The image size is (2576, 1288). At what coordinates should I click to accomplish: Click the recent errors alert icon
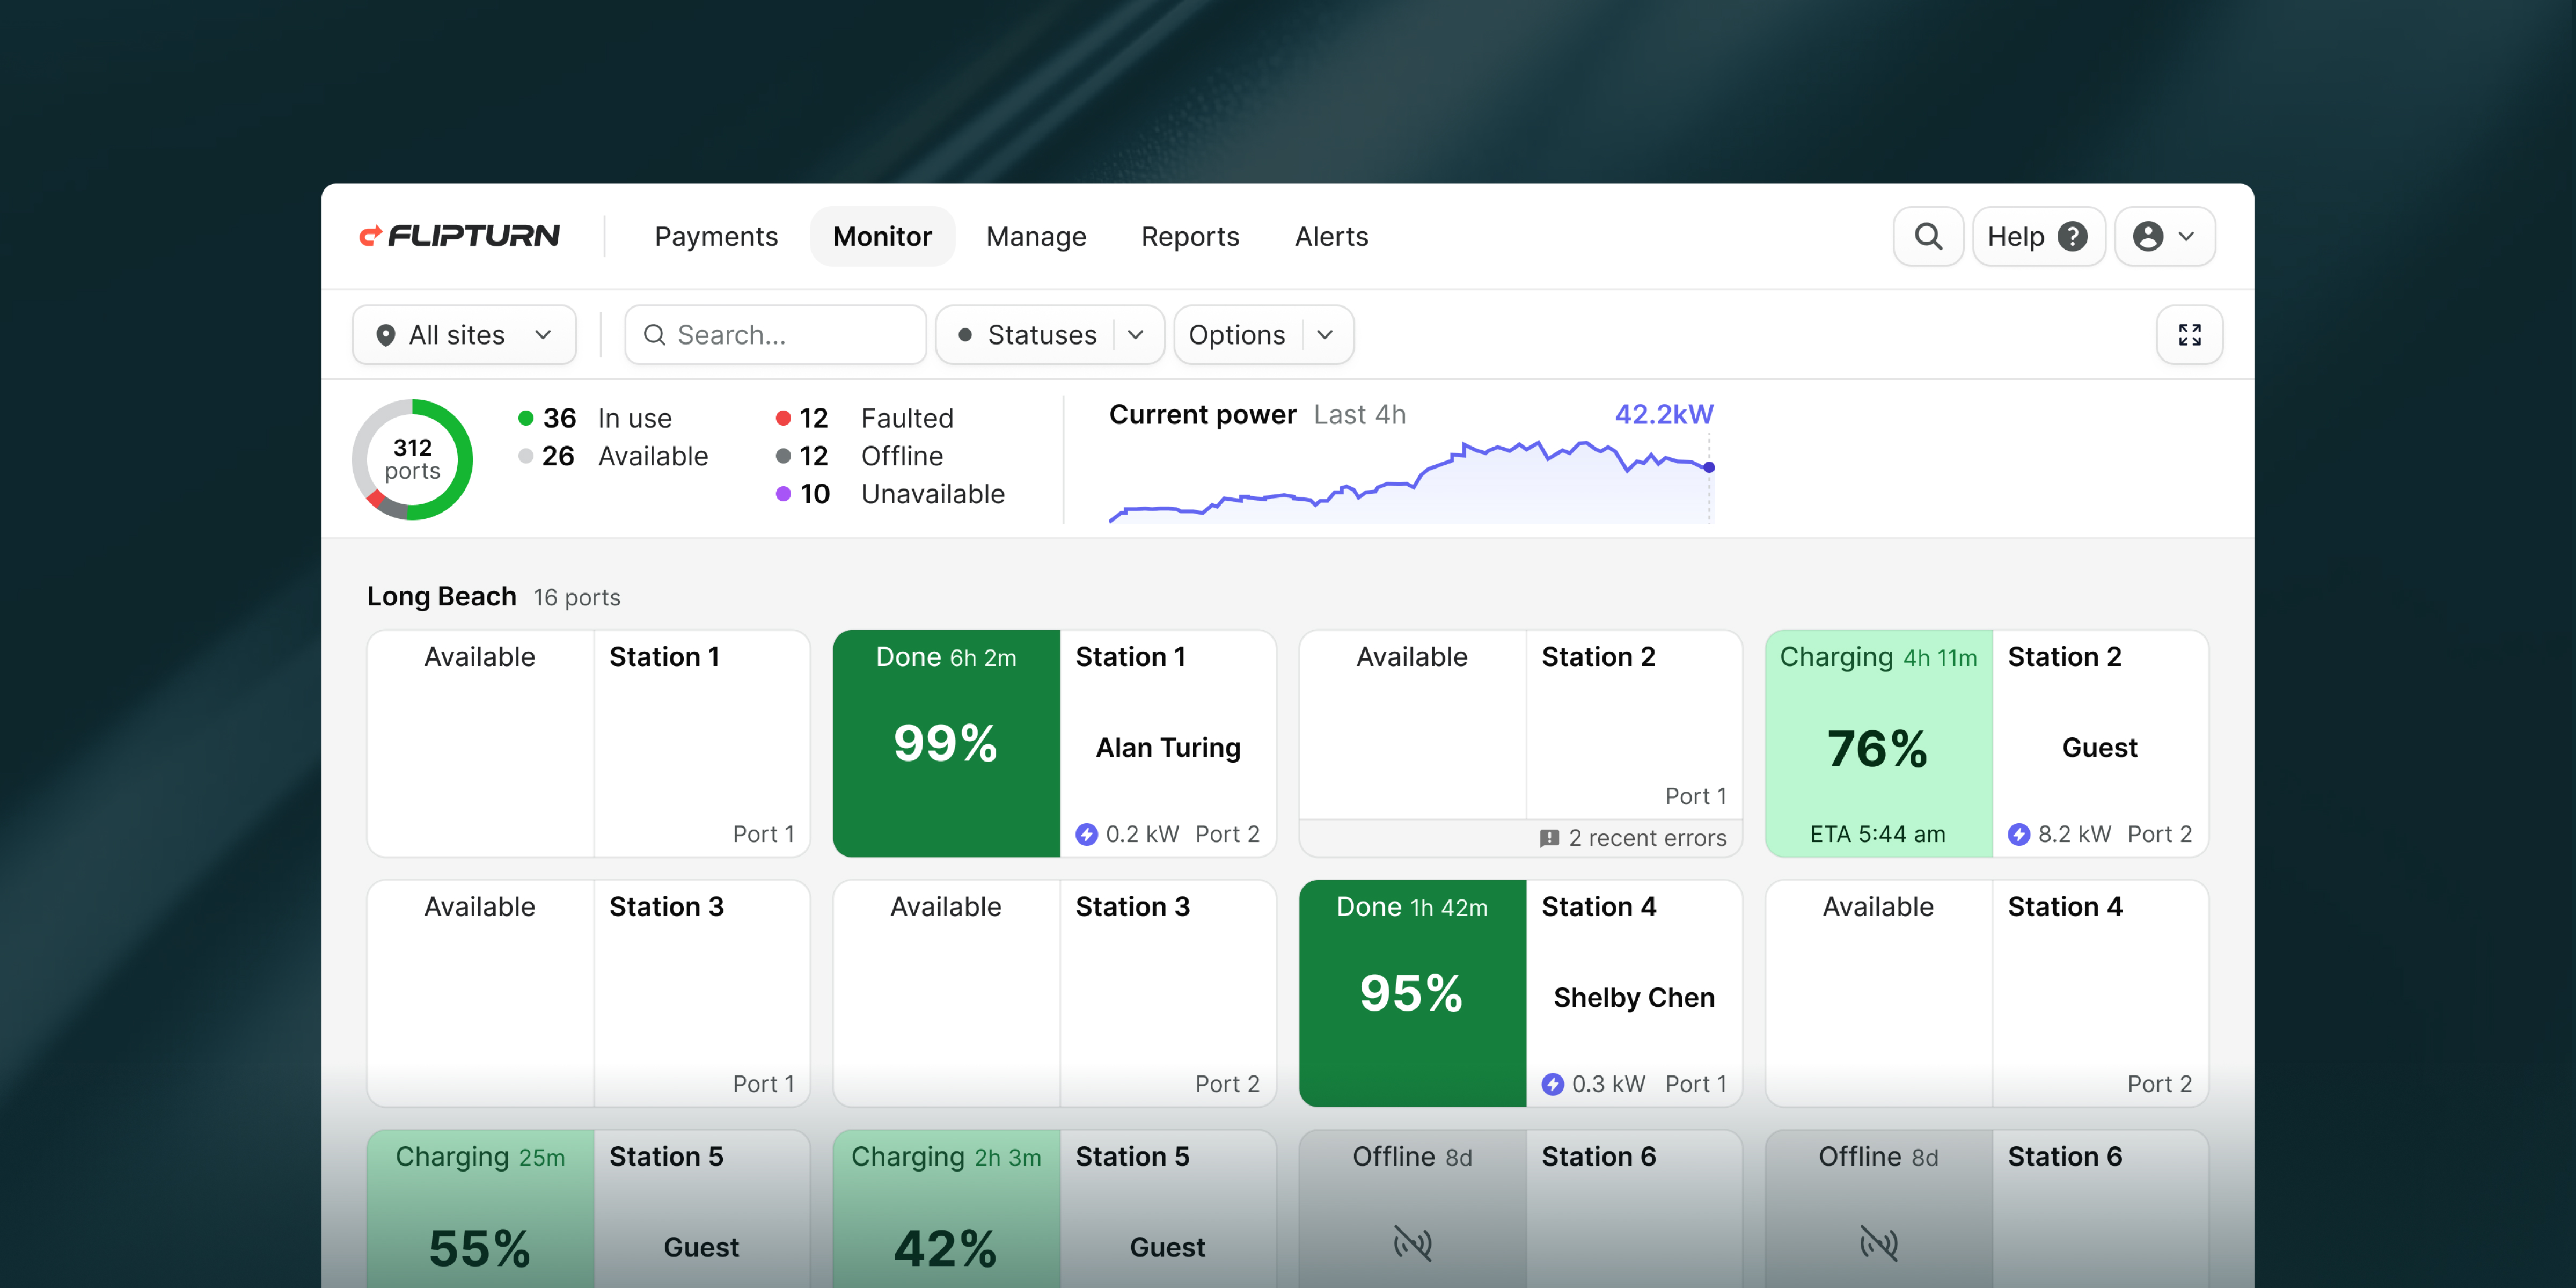[x=1549, y=838]
